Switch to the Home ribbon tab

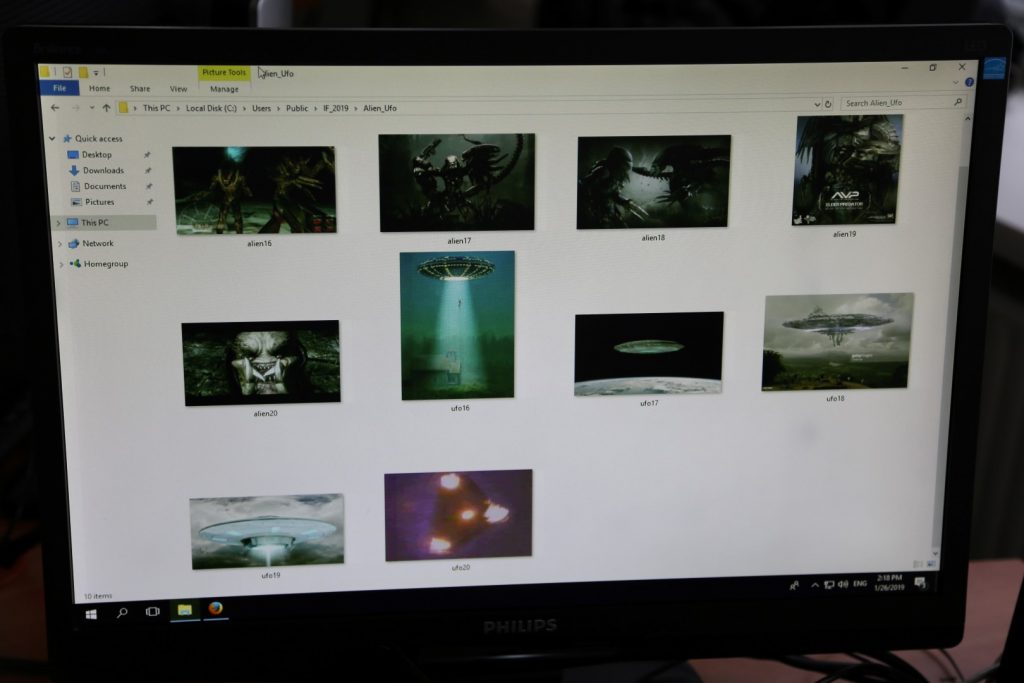[99, 88]
